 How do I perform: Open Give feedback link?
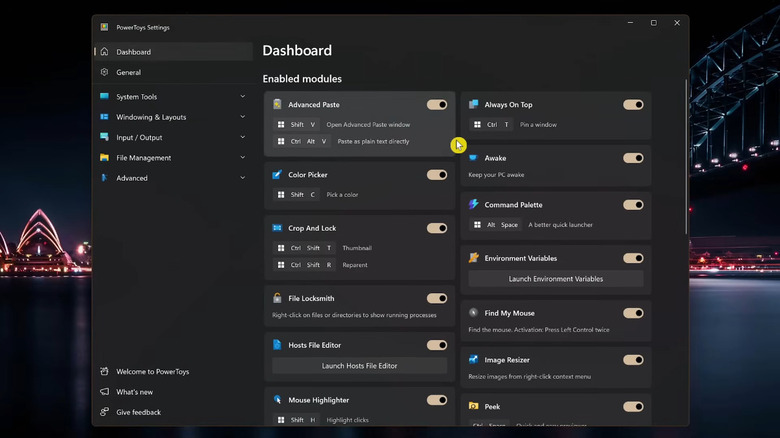pos(174,412)
